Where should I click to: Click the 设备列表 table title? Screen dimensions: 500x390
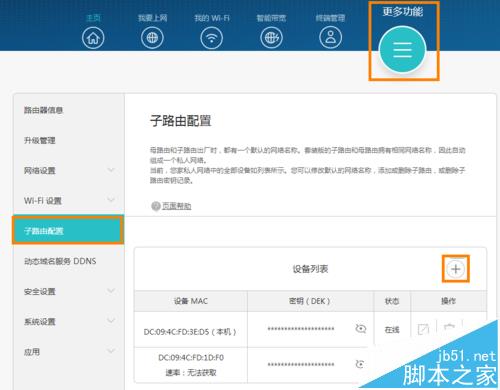point(310,269)
